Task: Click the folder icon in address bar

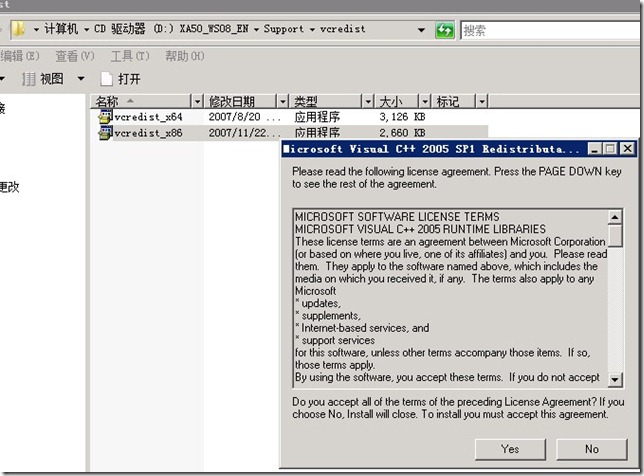Action: tap(18, 29)
